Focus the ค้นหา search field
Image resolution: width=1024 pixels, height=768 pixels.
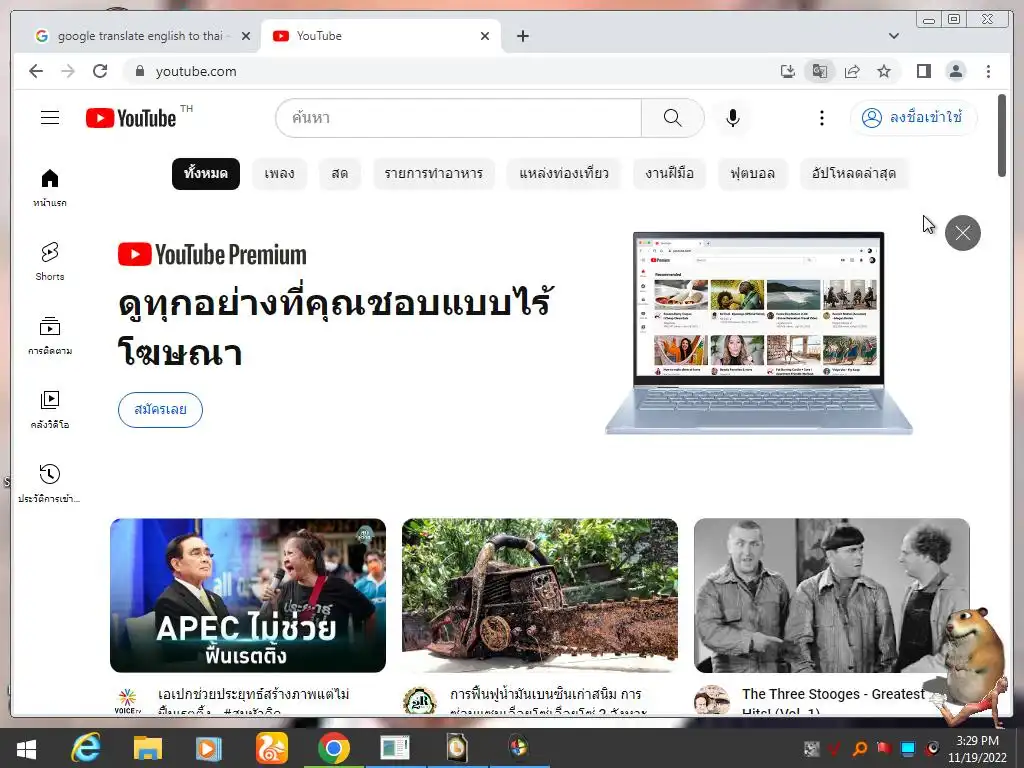[x=458, y=118]
